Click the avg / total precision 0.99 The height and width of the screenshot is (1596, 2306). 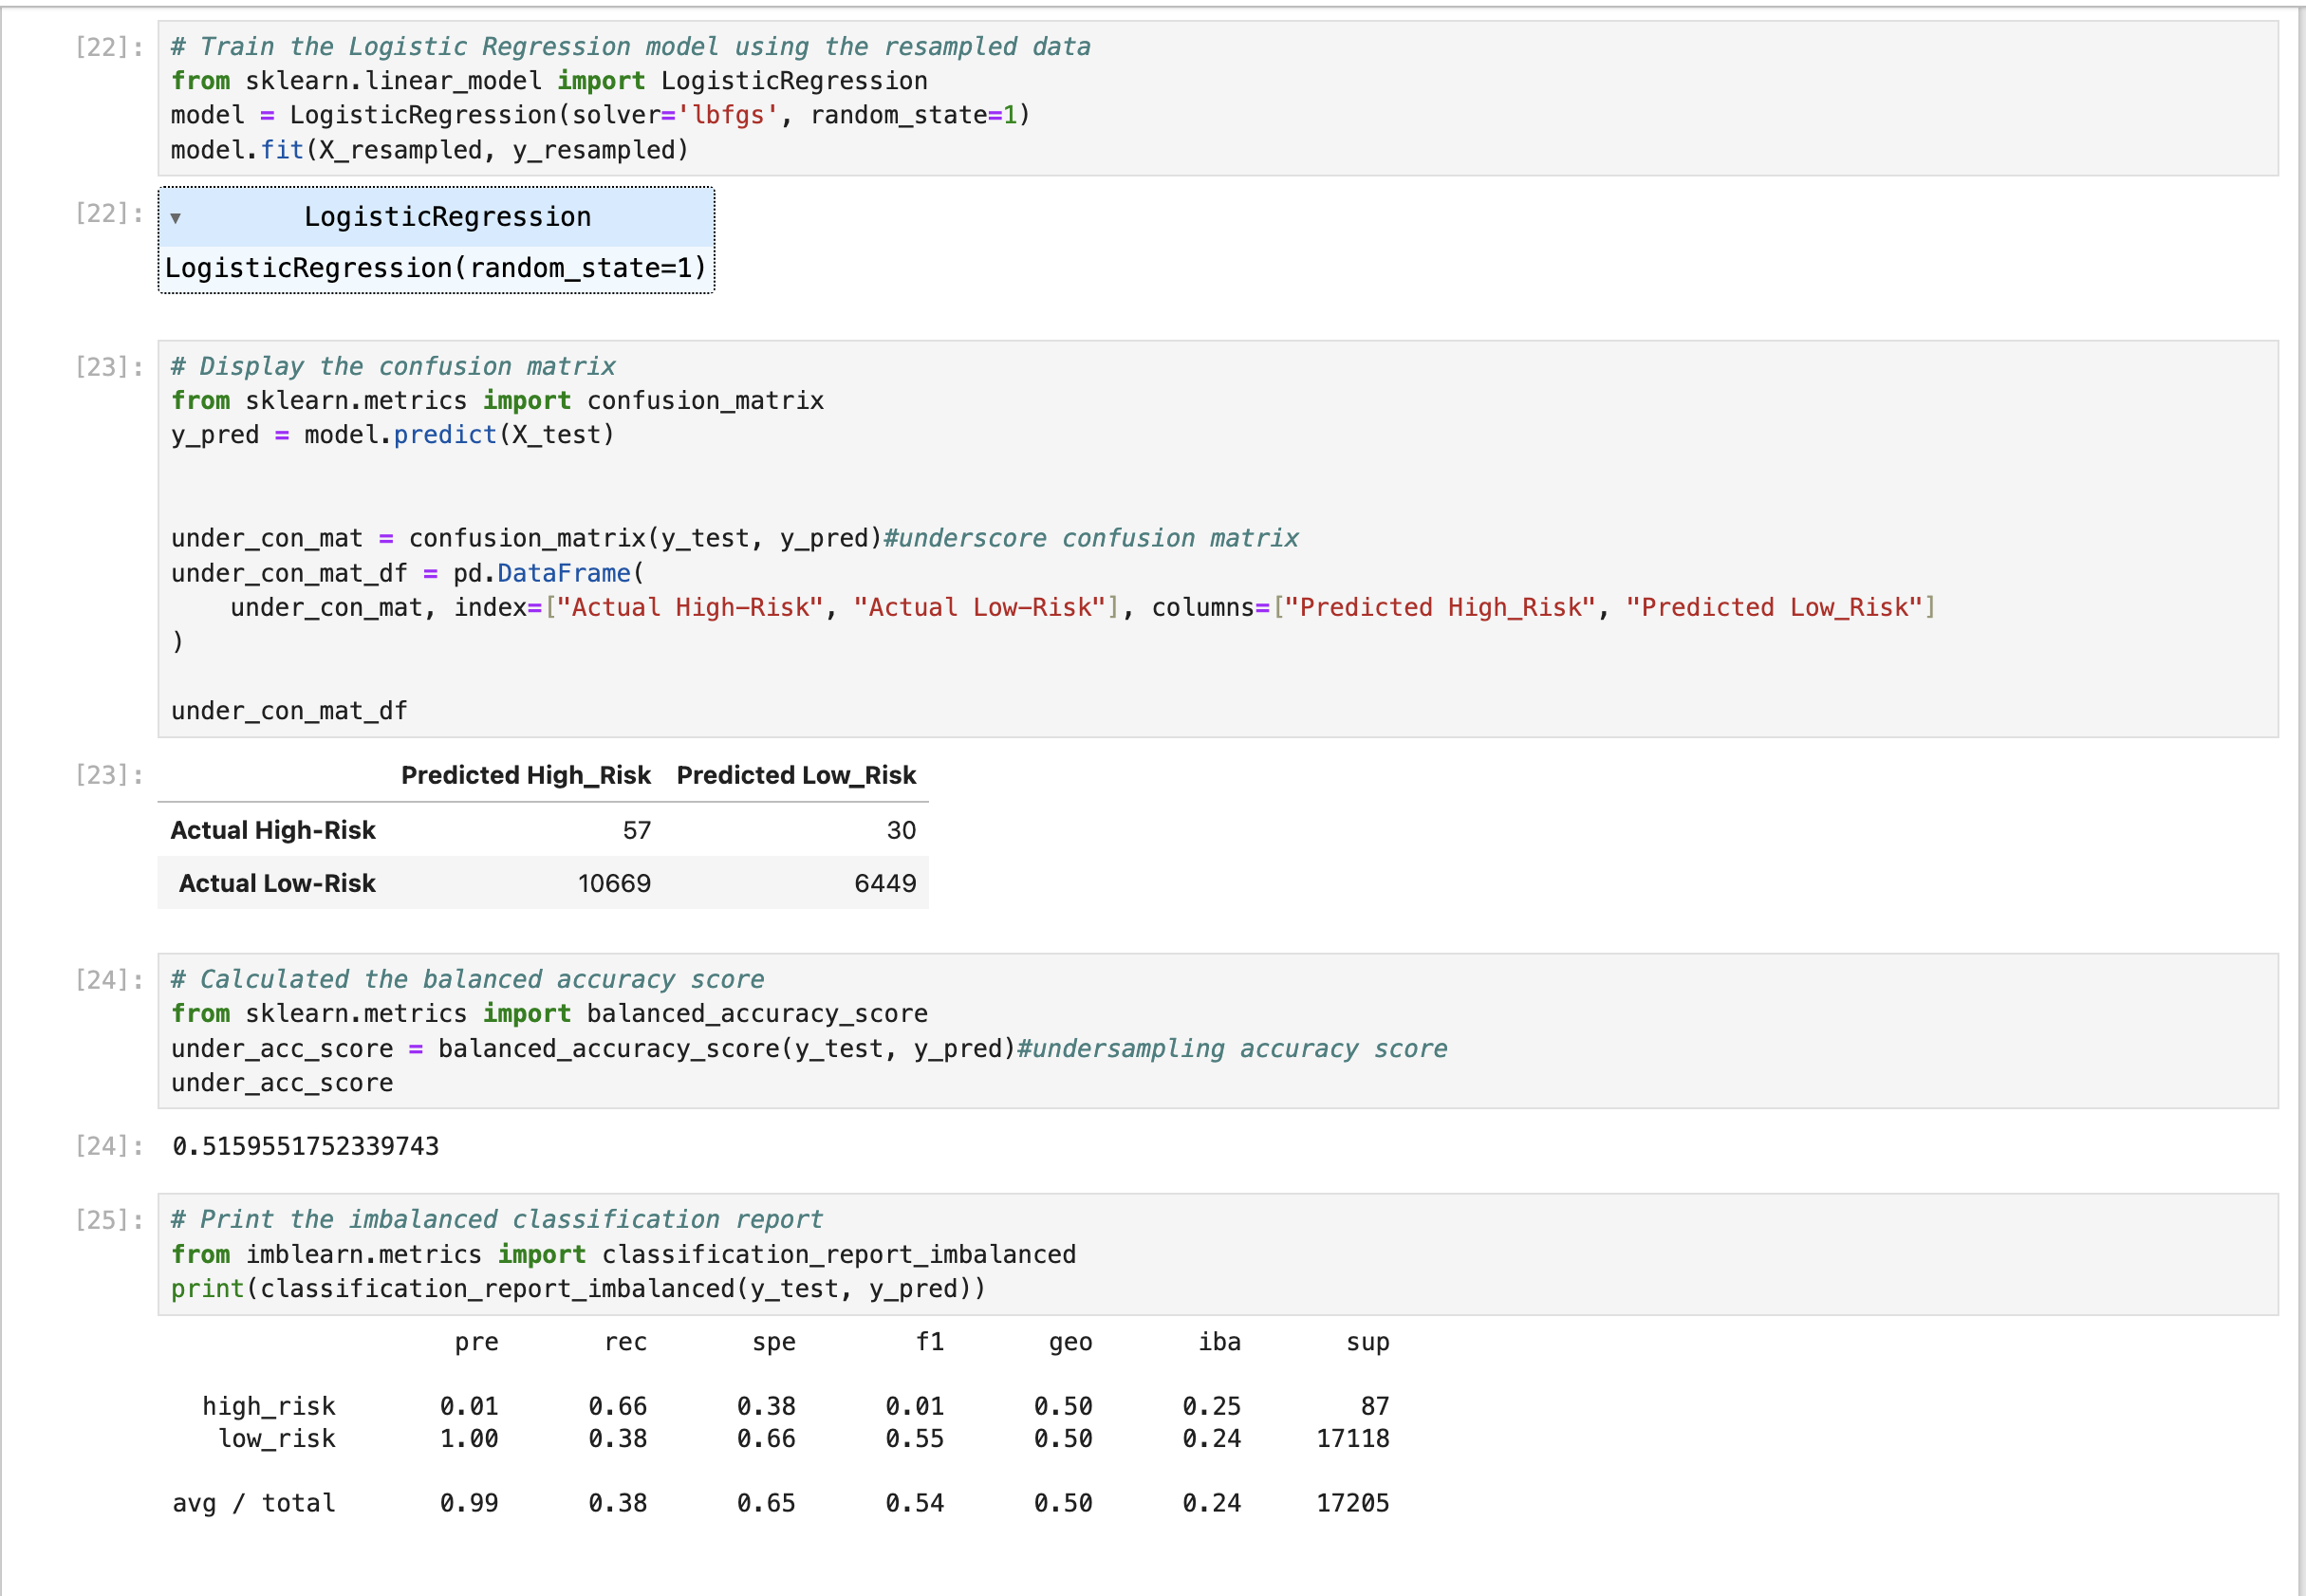click(x=469, y=1504)
